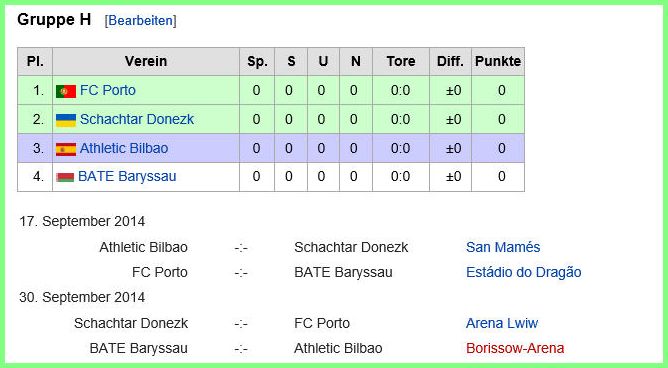The image size is (668, 368).
Task: Click the Gruppe H heading
Action: coord(54,20)
